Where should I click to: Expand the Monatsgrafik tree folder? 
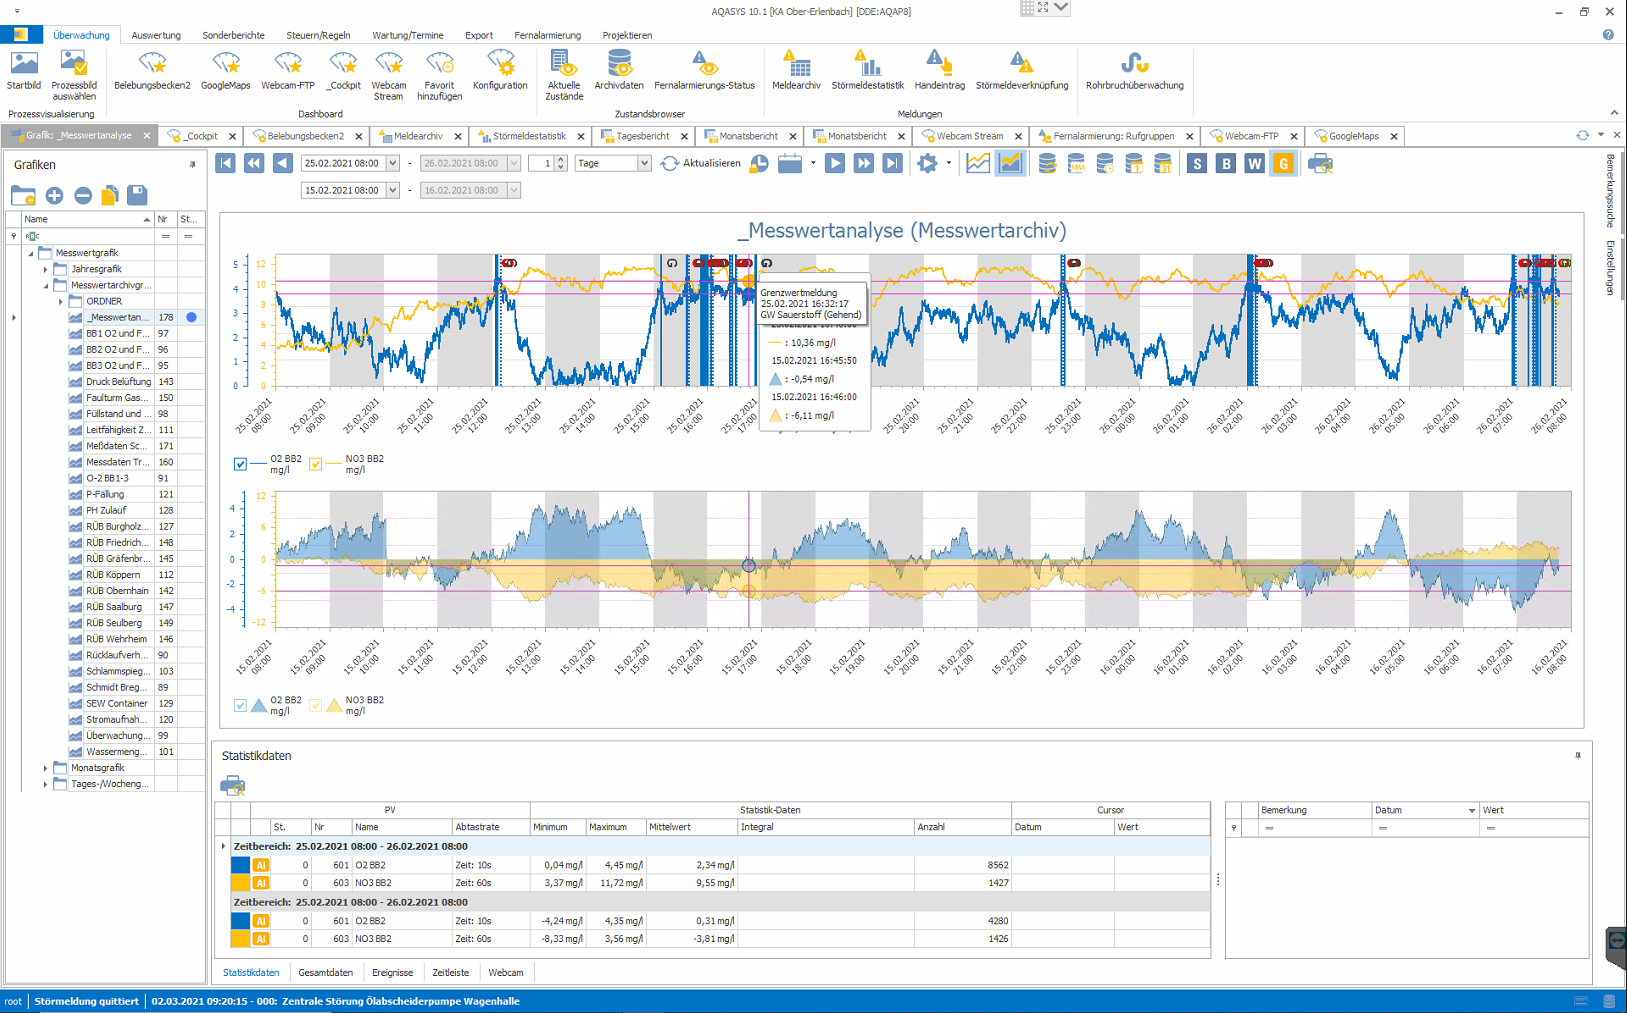[x=45, y=768]
